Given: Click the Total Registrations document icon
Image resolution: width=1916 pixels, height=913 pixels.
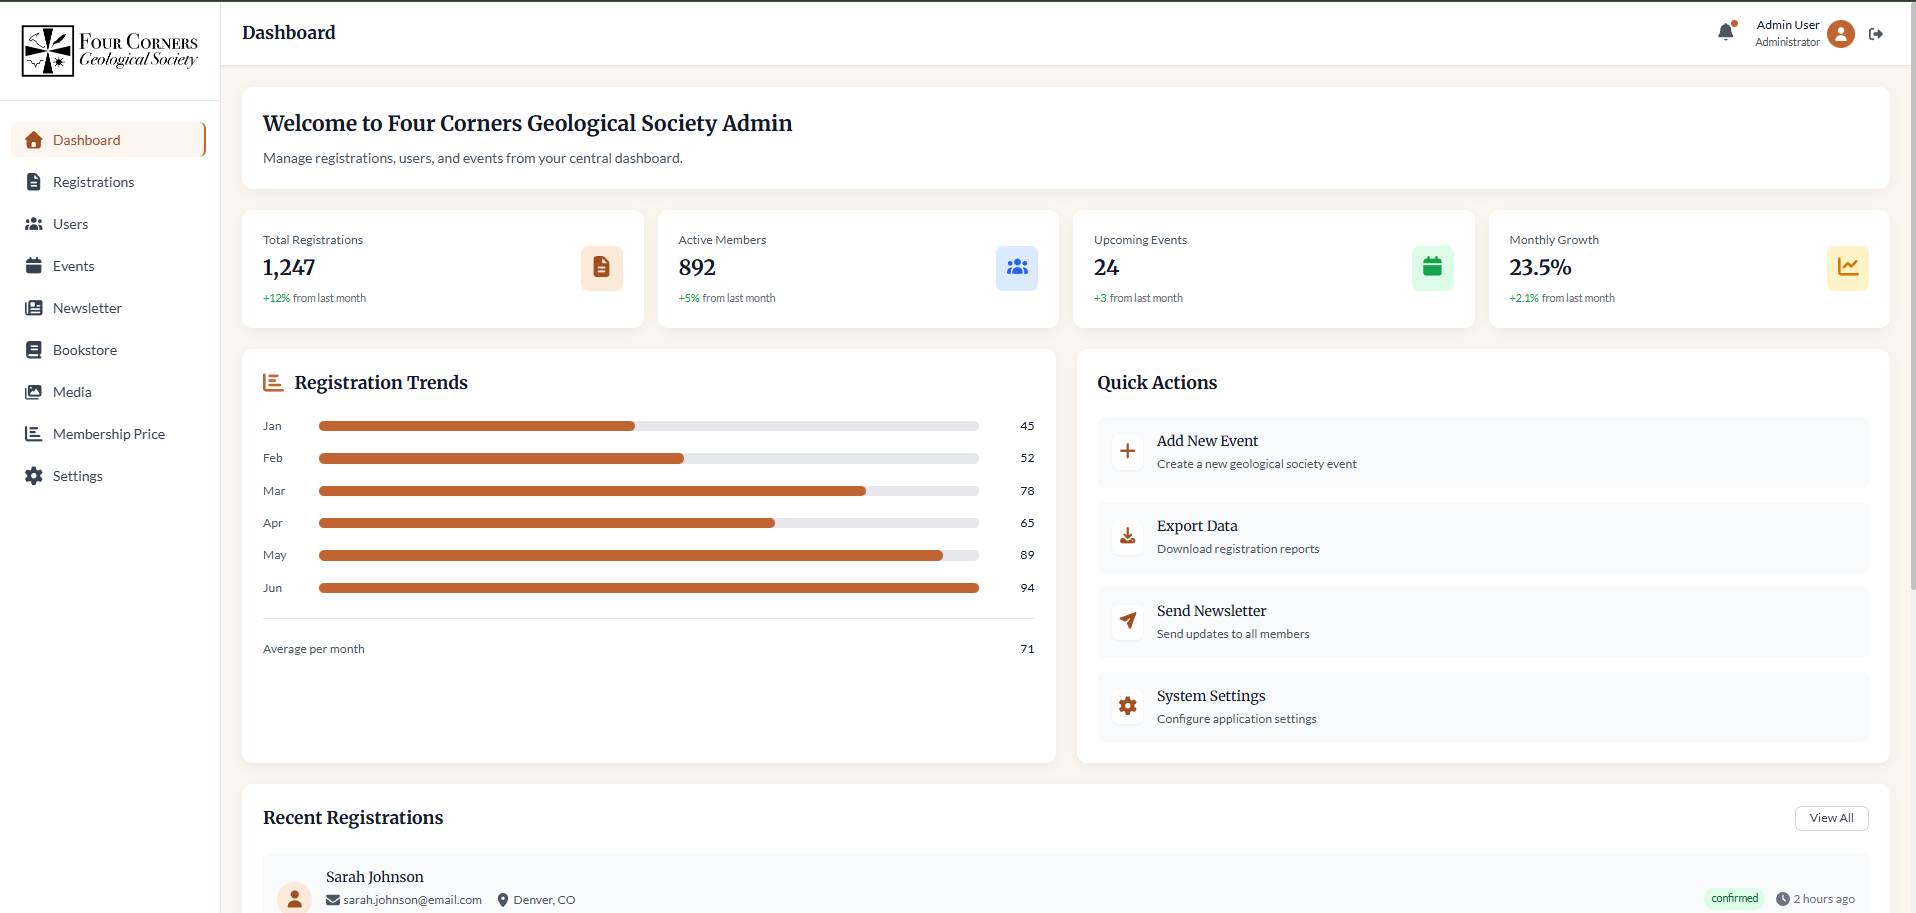Looking at the screenshot, I should [601, 268].
